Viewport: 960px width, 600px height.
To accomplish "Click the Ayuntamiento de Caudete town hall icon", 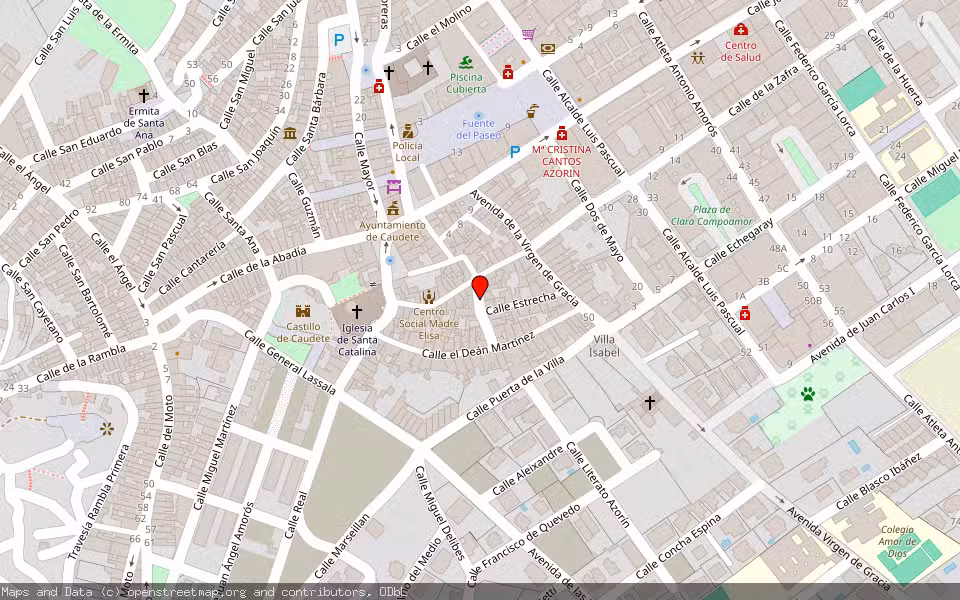I will point(393,209).
